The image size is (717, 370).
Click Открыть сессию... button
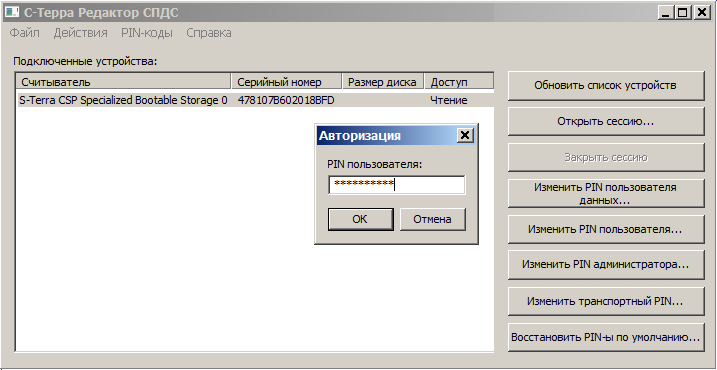[606, 122]
